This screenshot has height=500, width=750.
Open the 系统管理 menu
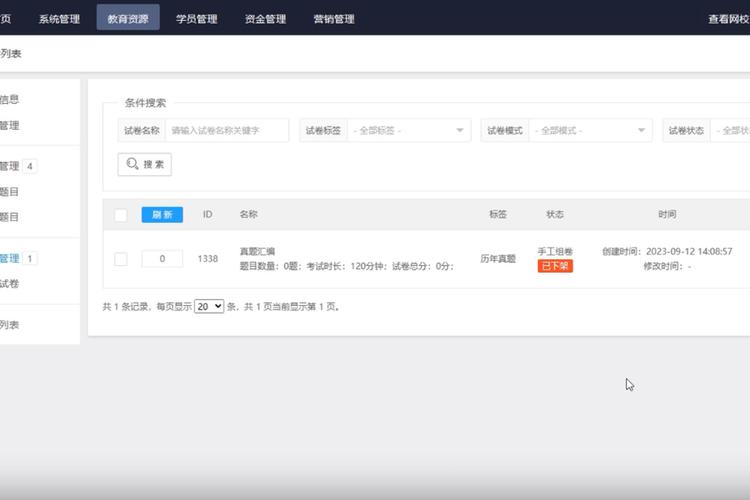[x=59, y=19]
